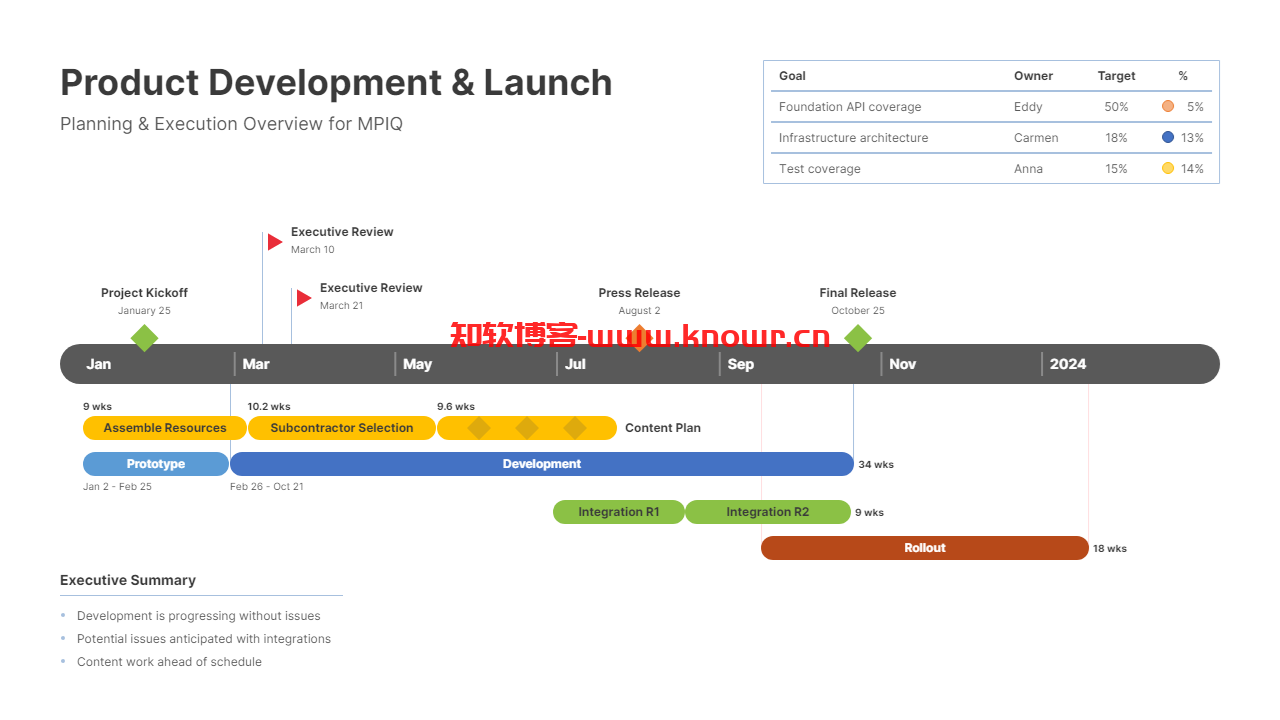Click the green Project Kickoff diamond marker
This screenshot has width=1280, height=720.
[x=145, y=338]
